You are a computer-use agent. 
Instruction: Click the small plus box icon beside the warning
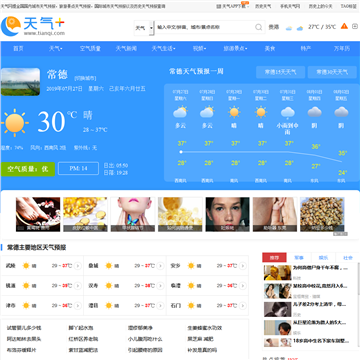coord(355,26)
